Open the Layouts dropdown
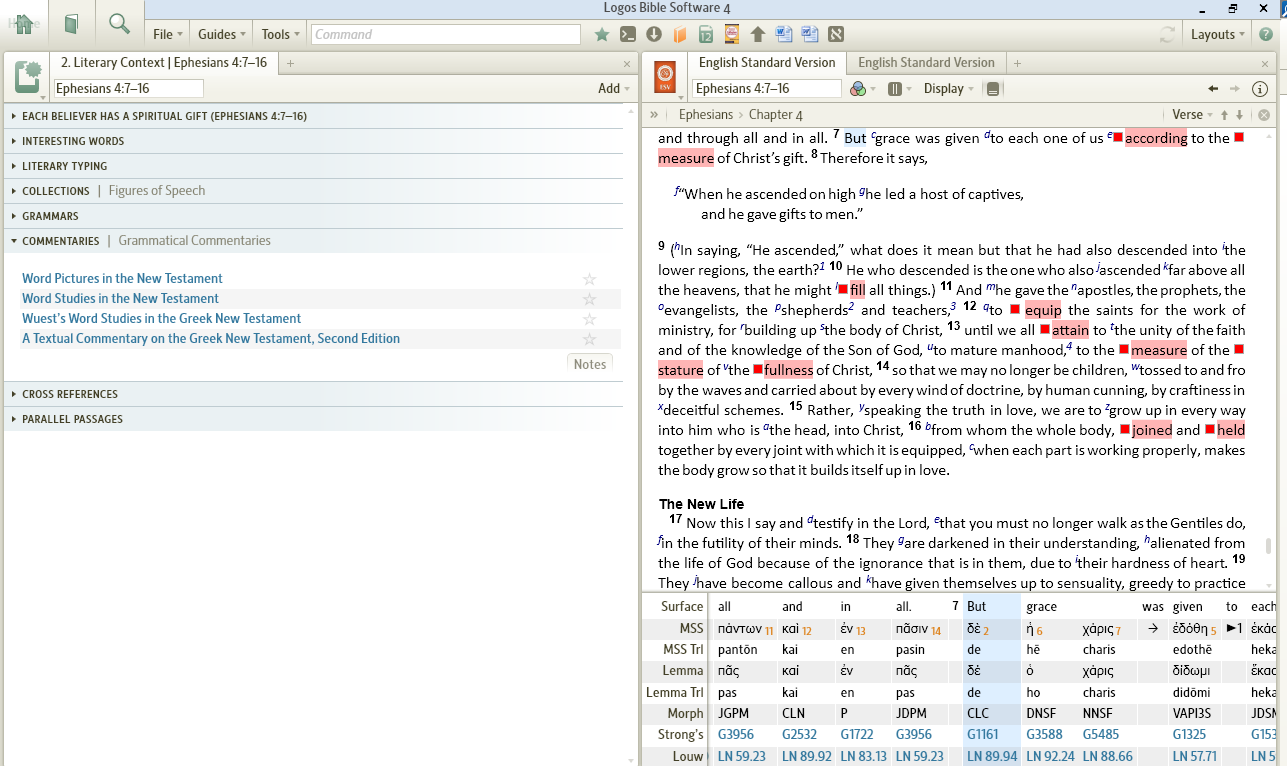The width and height of the screenshot is (1287, 766). [1218, 35]
